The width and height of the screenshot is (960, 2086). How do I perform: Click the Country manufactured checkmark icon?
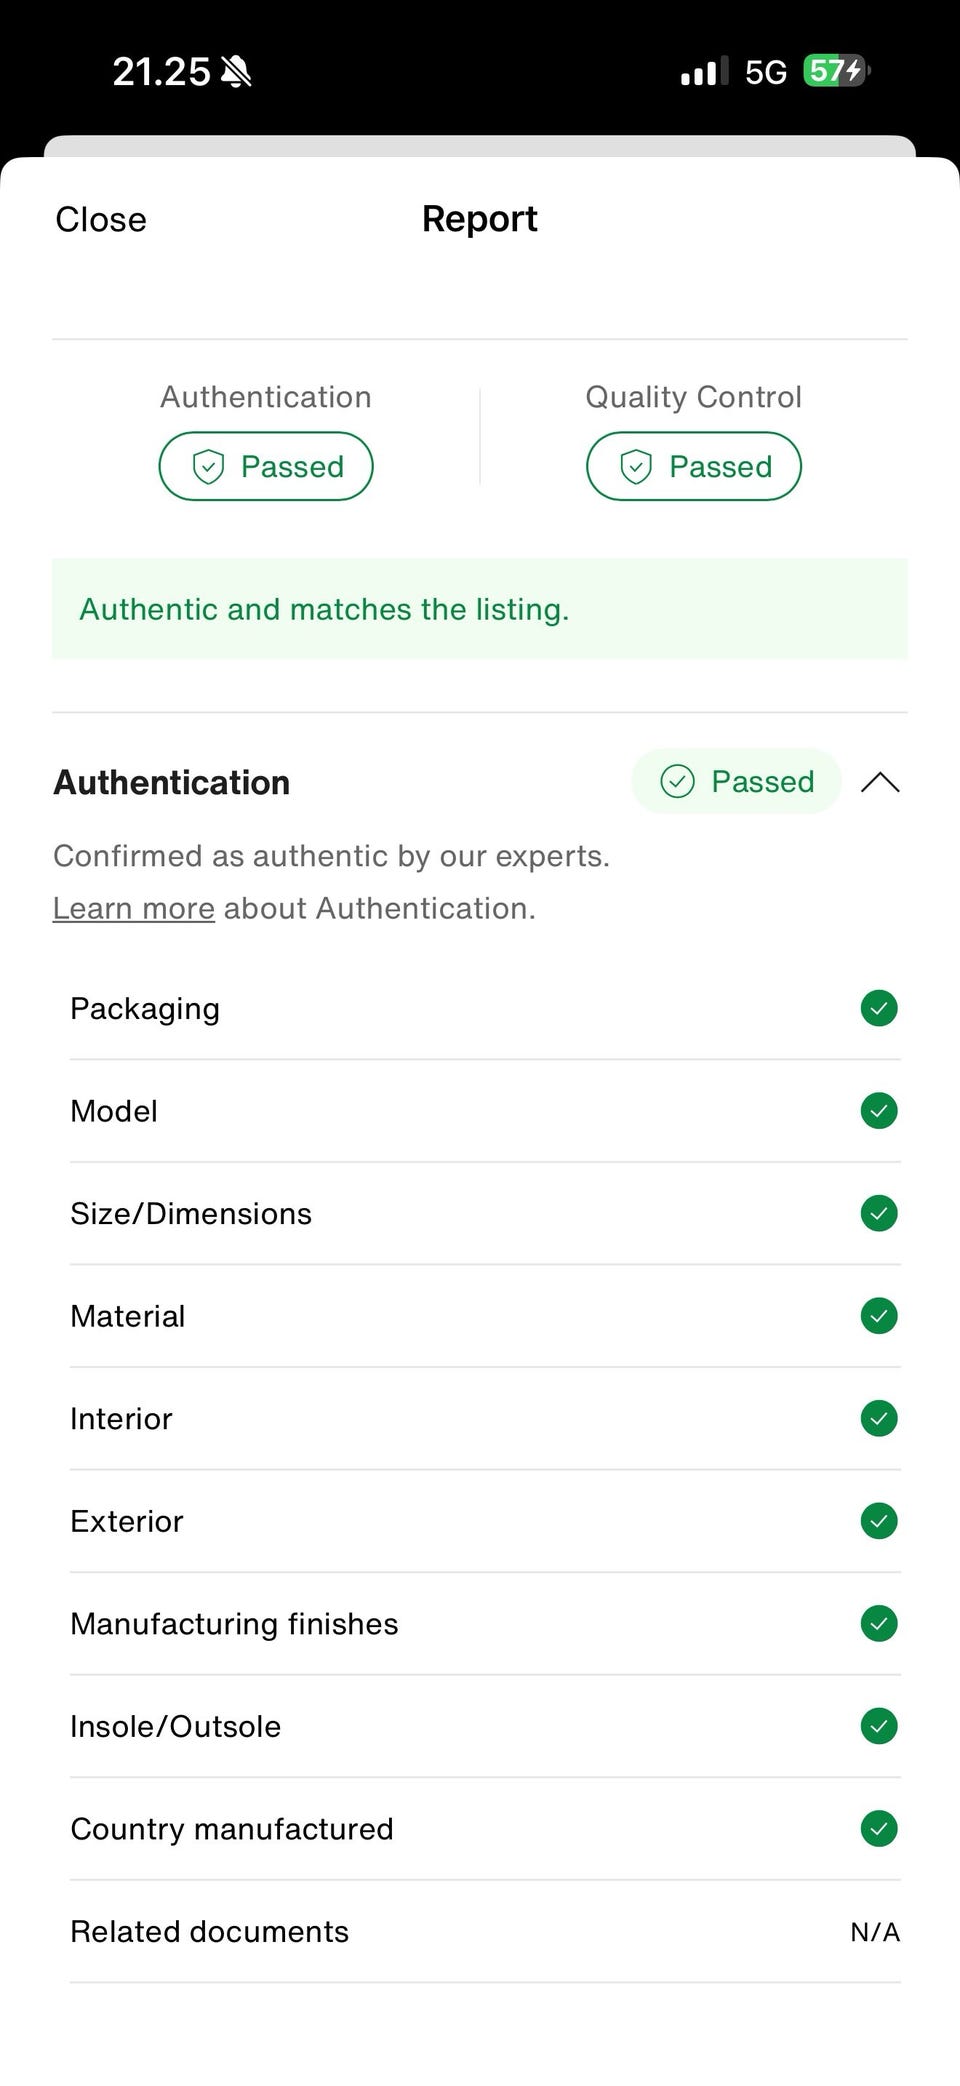(878, 1828)
